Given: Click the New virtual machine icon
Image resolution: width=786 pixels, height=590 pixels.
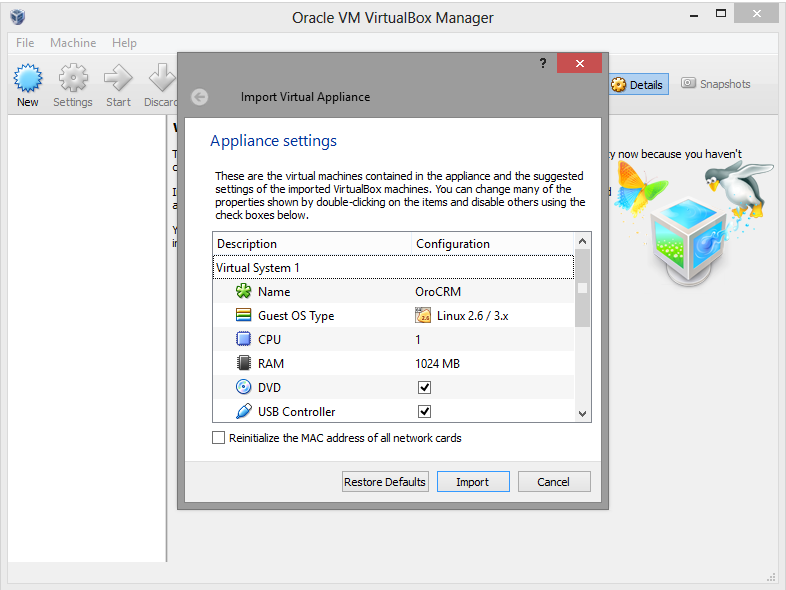Looking at the screenshot, I should 28,78.
